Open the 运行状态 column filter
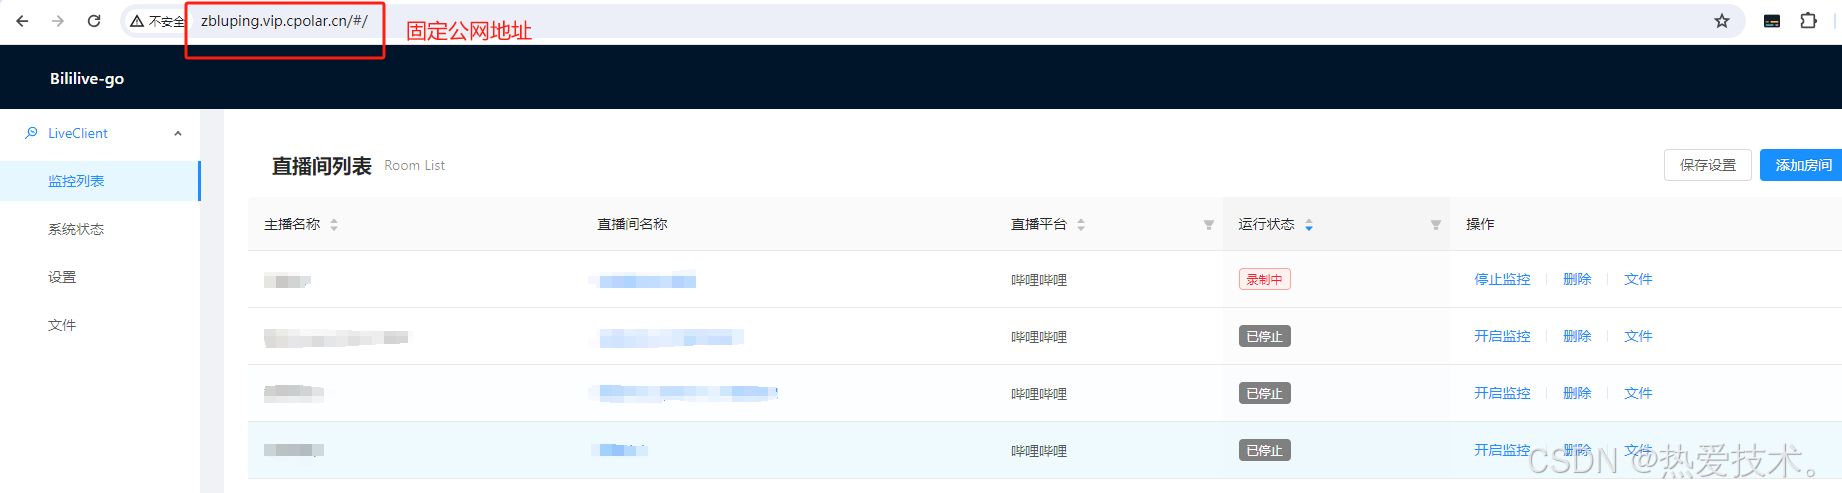The image size is (1842, 493). (1435, 225)
